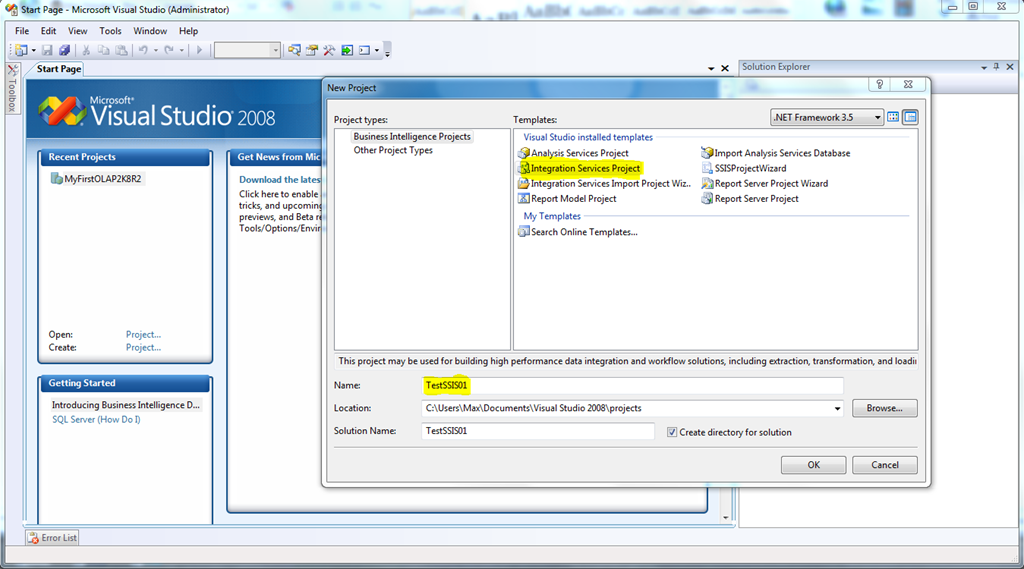The image size is (1024, 569).
Task: Select Report Model Project template
Action: tap(568, 199)
